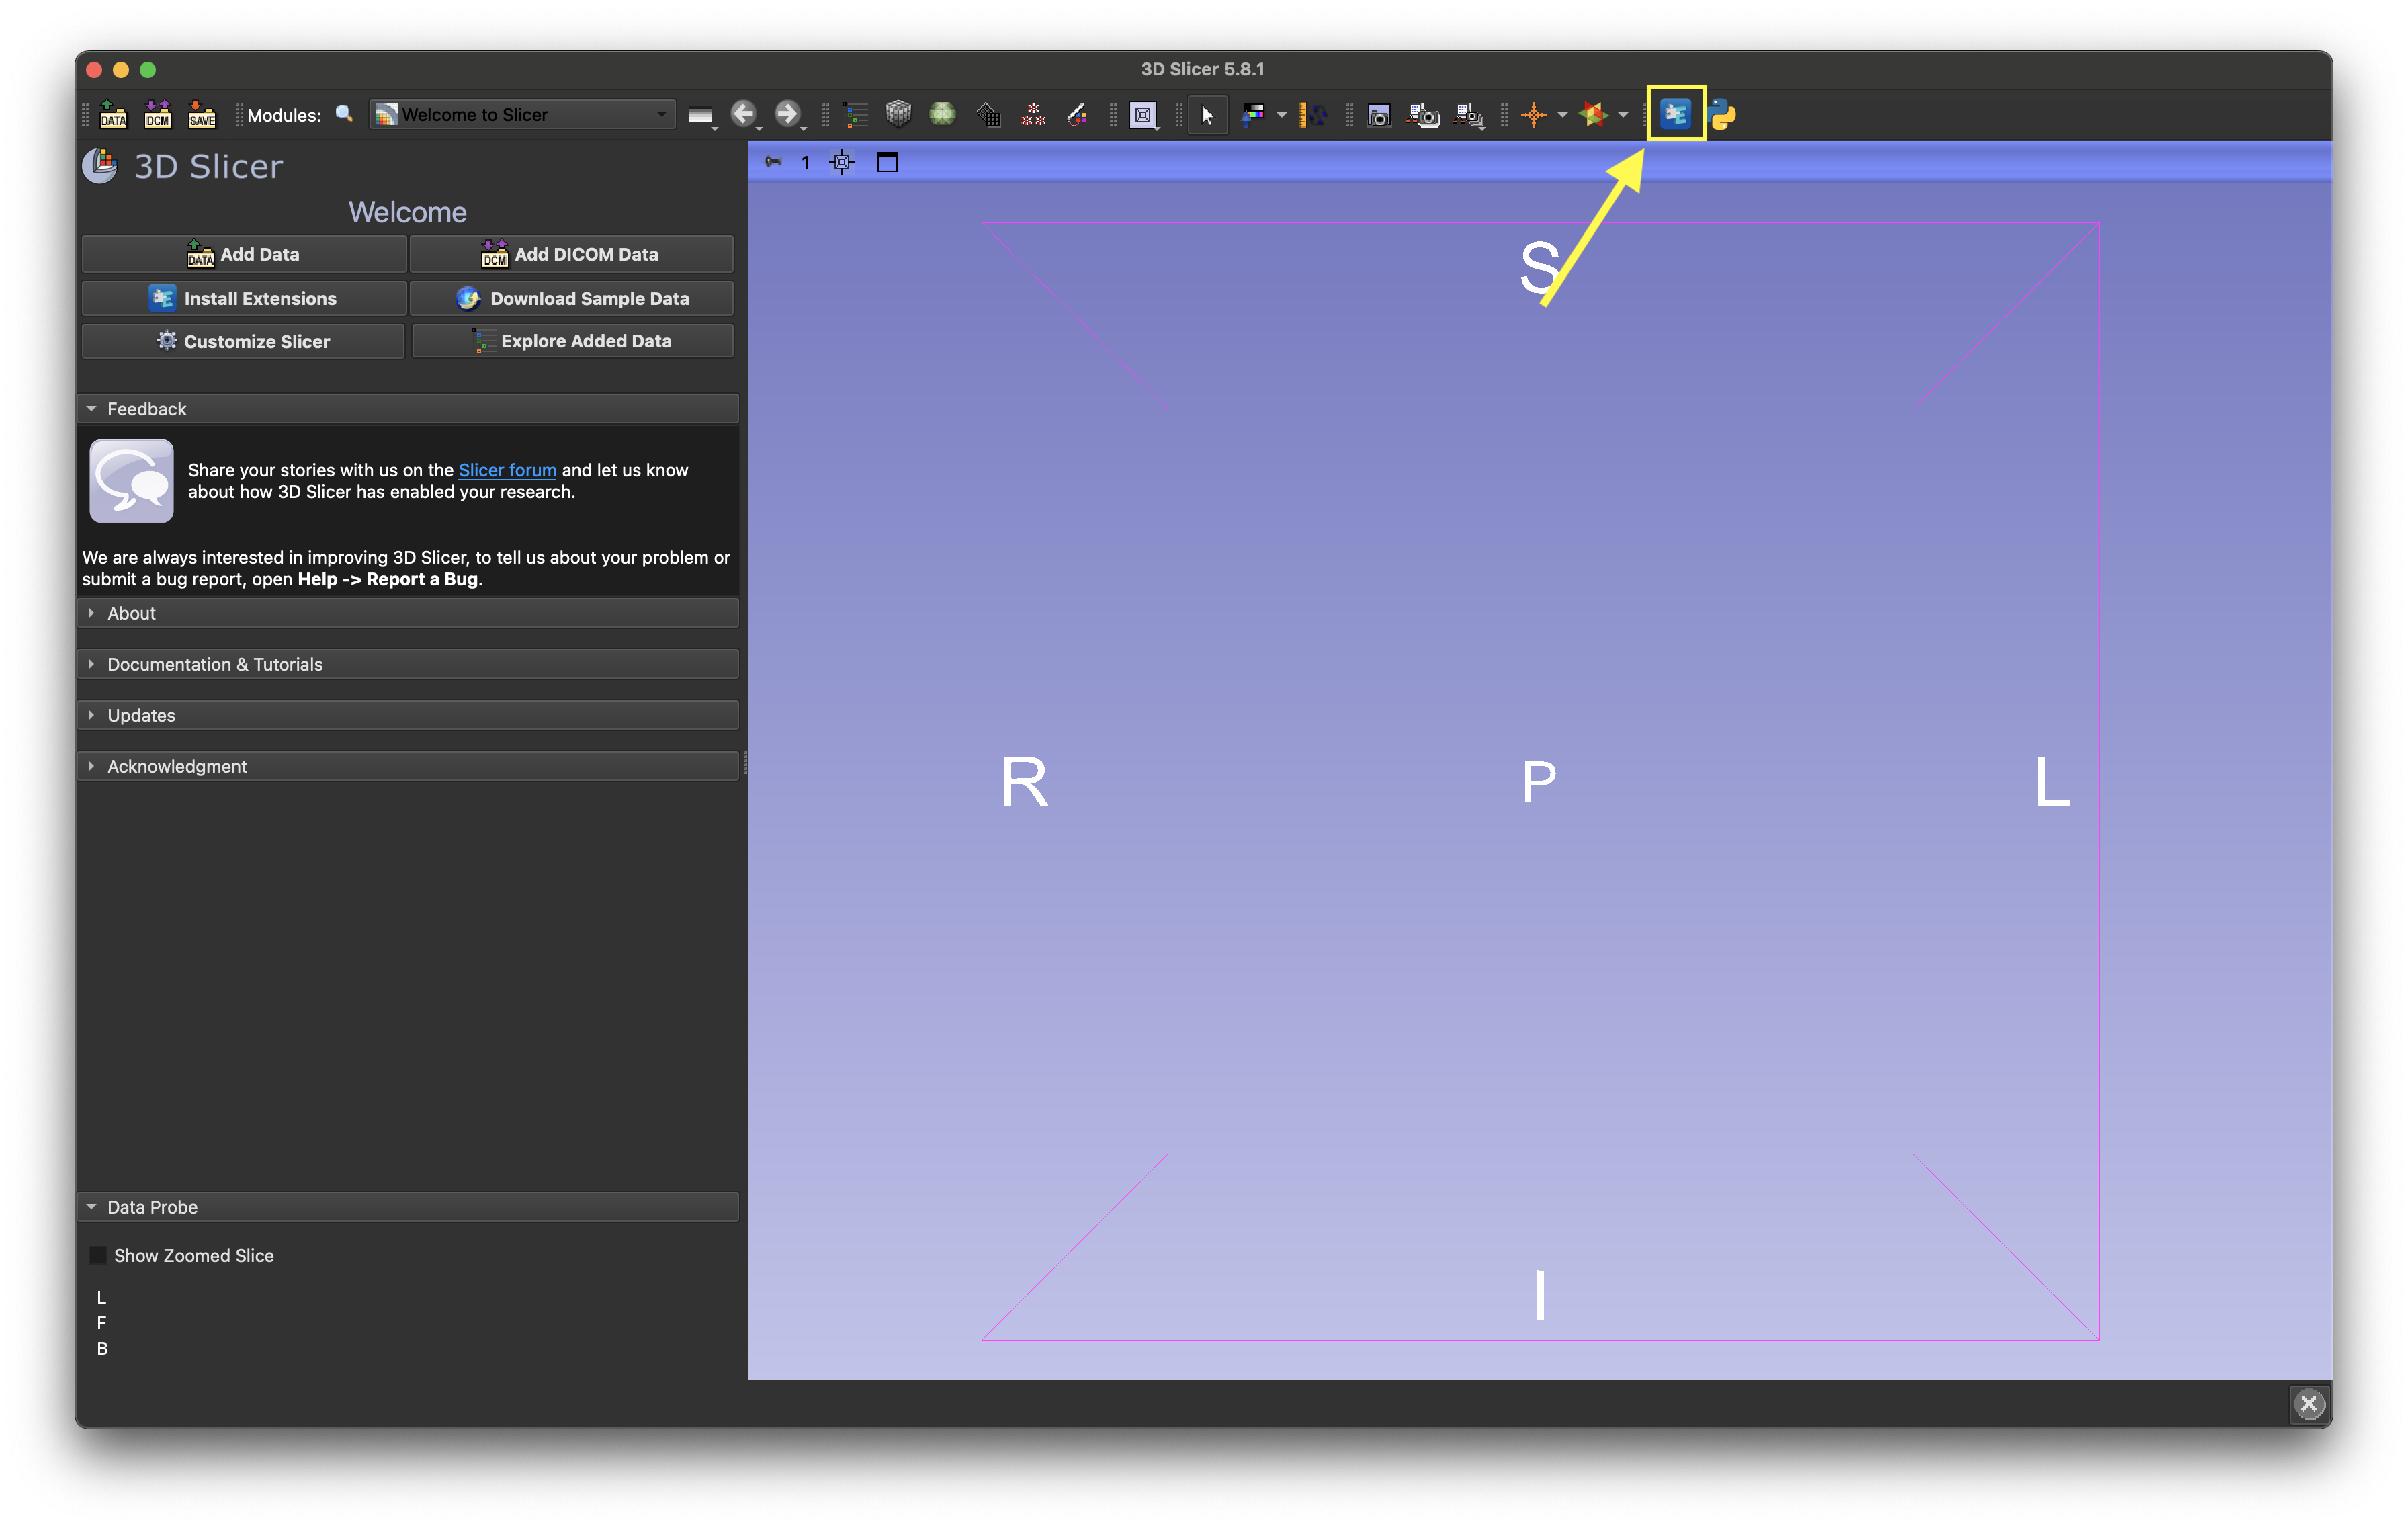Click the Download Sample Data button
Viewport: 2408px width, 1528px height.
pos(572,298)
